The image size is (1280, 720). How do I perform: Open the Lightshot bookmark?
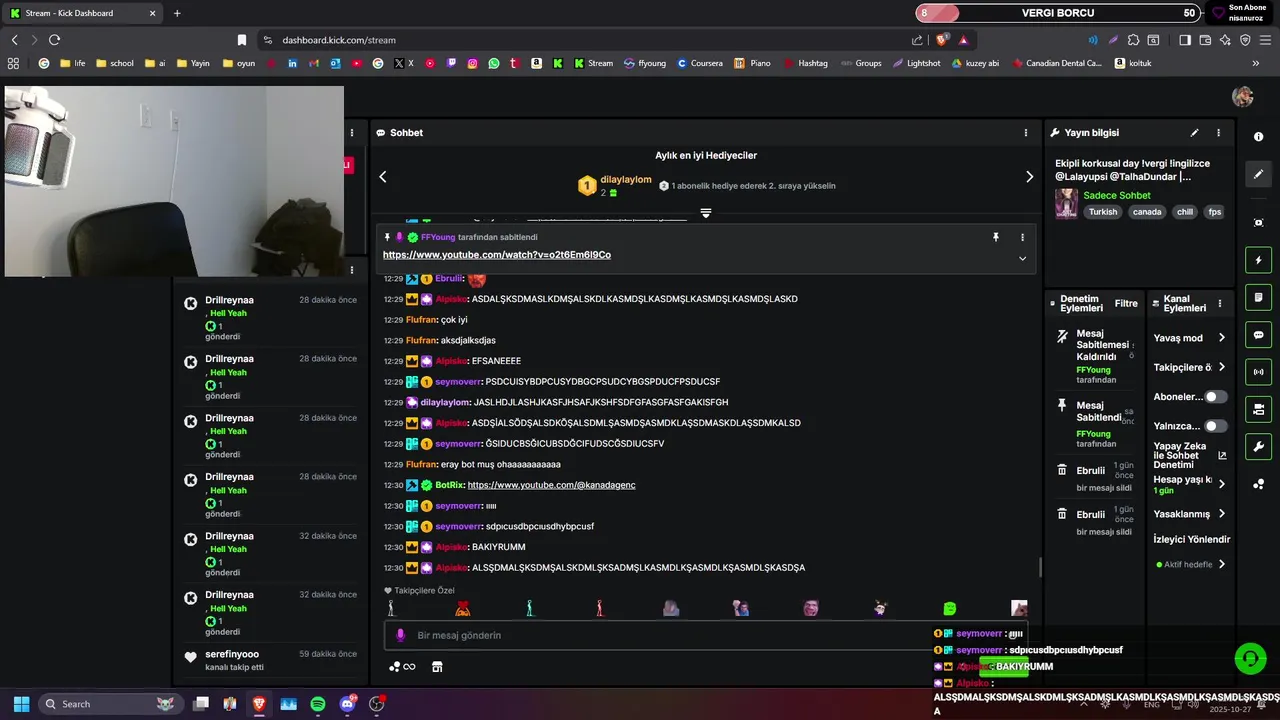[x=916, y=63]
